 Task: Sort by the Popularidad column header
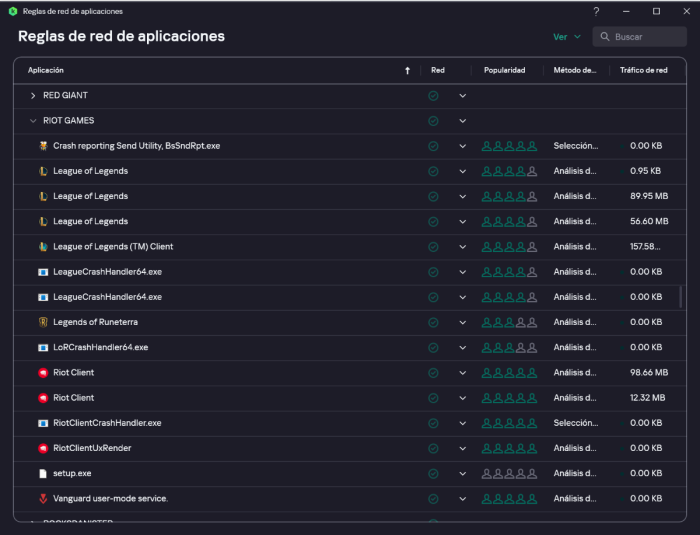(504, 70)
